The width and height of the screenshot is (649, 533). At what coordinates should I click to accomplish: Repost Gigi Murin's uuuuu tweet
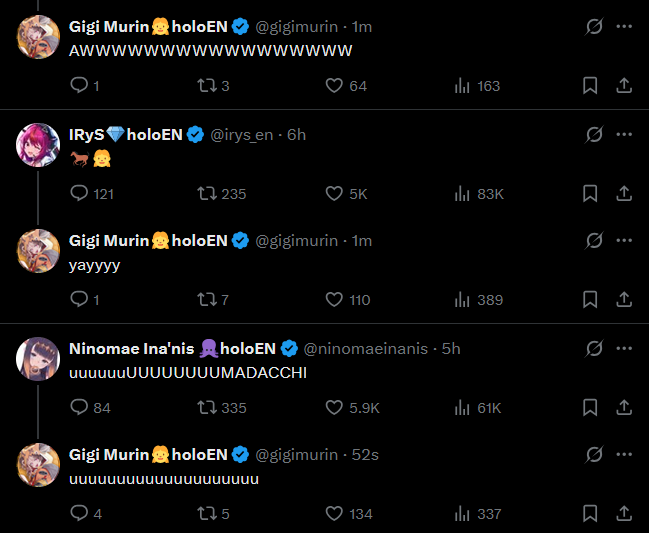207,514
